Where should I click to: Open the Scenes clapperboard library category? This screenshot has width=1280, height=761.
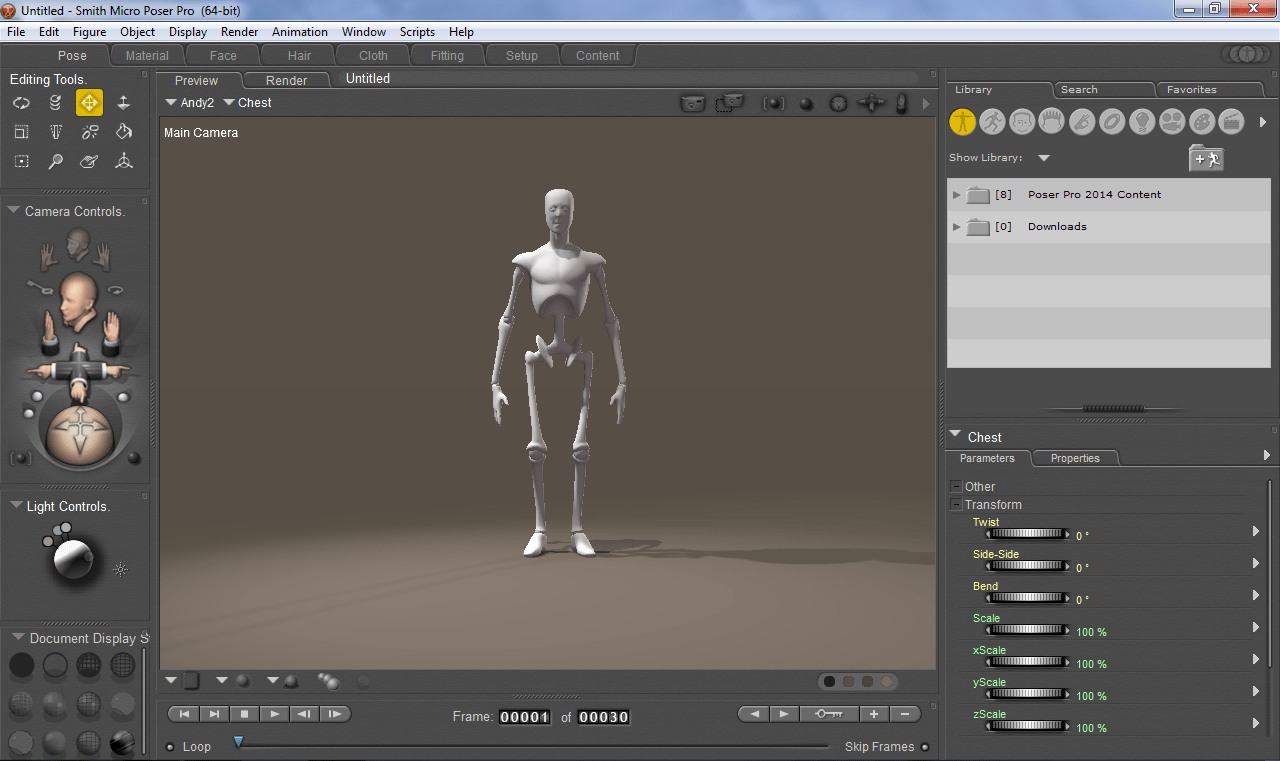(x=1232, y=122)
